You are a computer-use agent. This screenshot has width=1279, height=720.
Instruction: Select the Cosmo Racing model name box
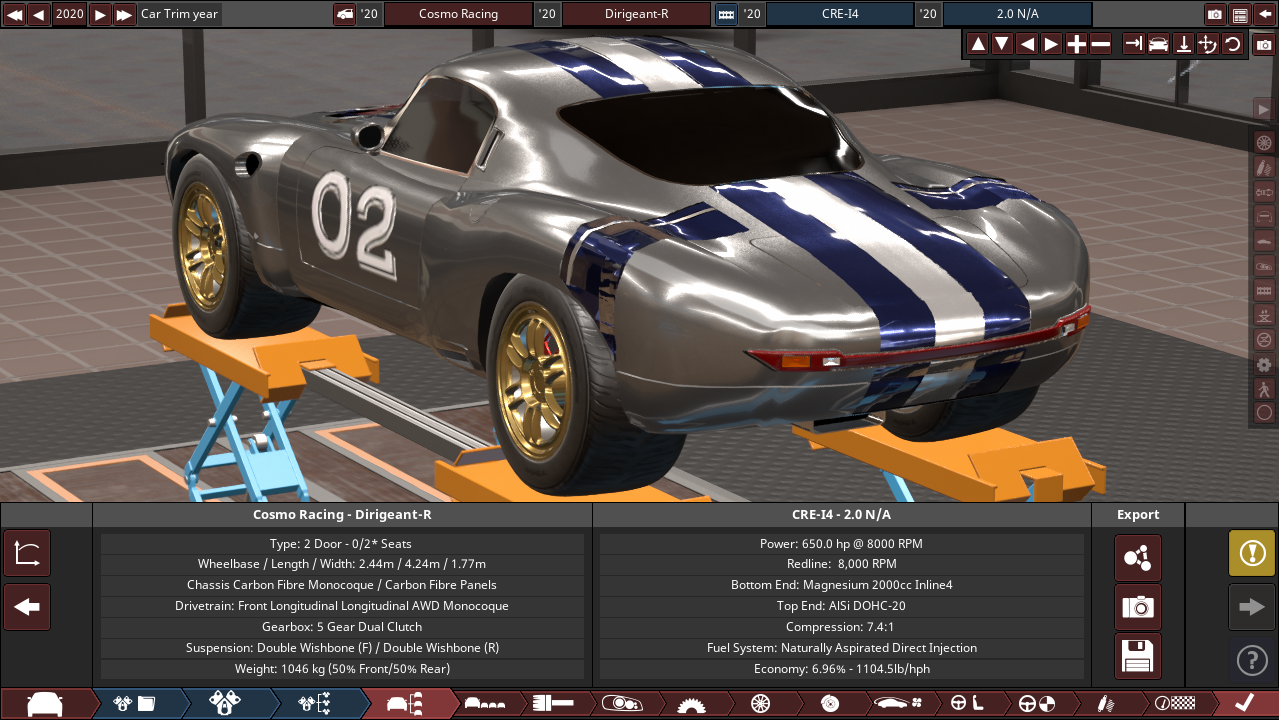tap(458, 15)
